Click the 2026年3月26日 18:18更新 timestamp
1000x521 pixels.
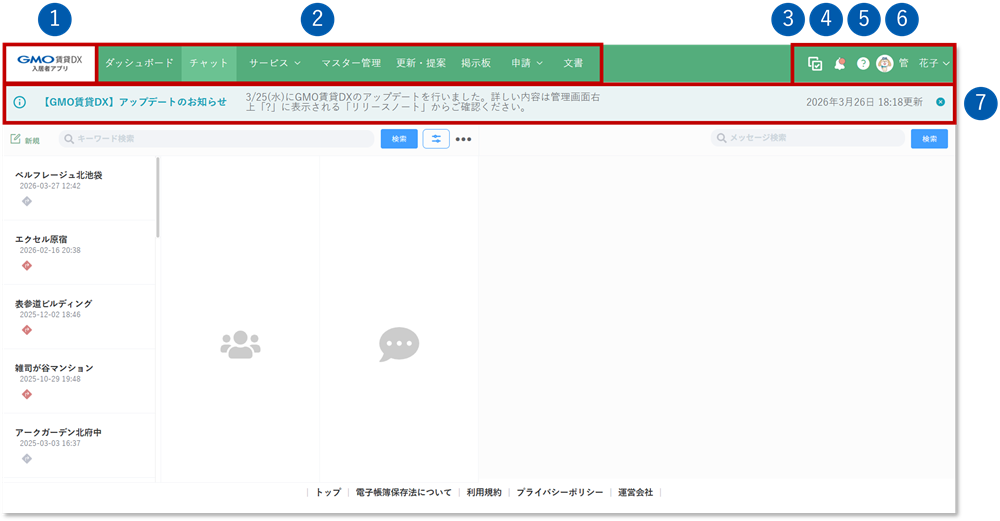pos(864,102)
